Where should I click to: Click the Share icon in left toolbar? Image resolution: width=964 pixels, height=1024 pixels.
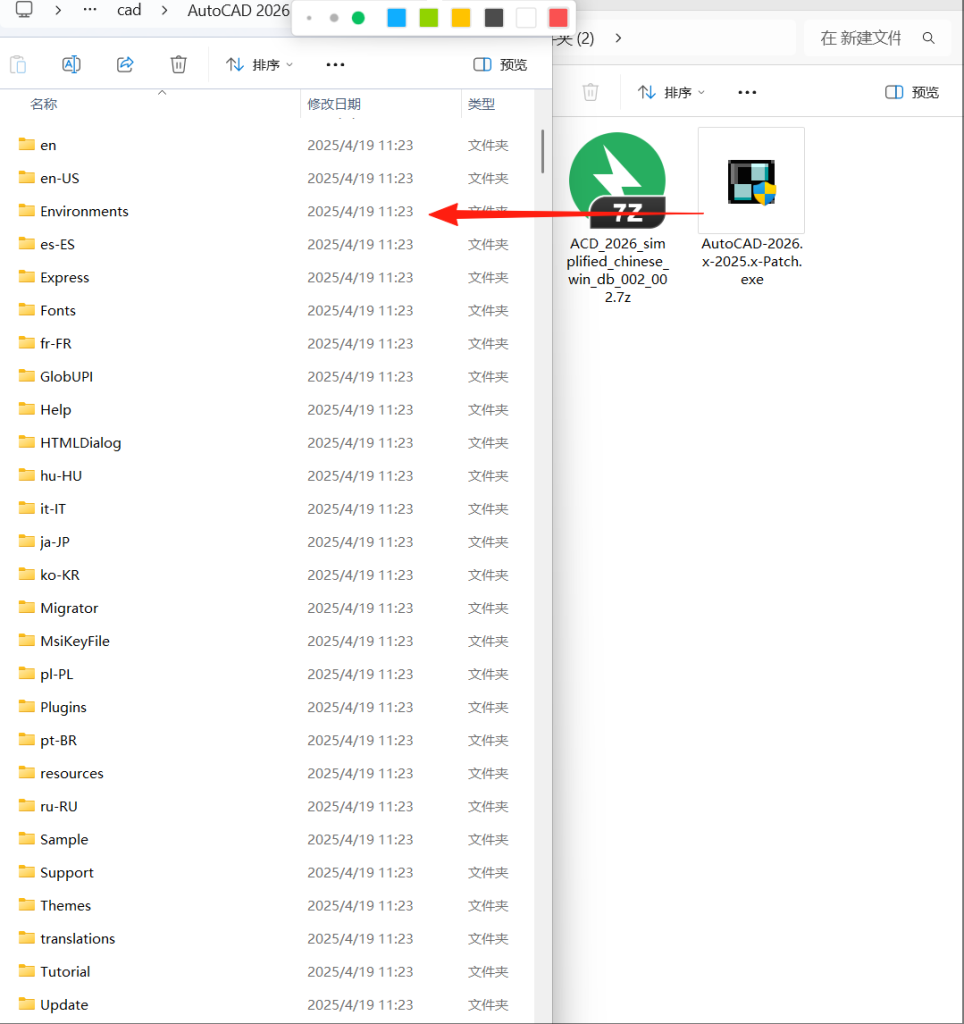pyautogui.click(x=125, y=65)
